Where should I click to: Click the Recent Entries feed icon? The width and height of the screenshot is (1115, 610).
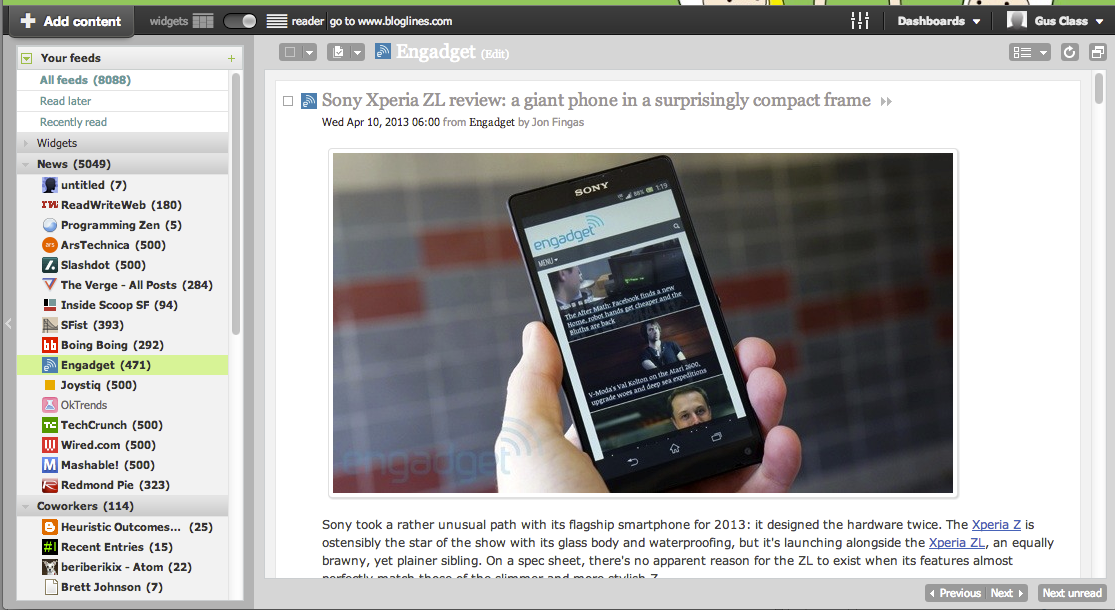point(50,547)
